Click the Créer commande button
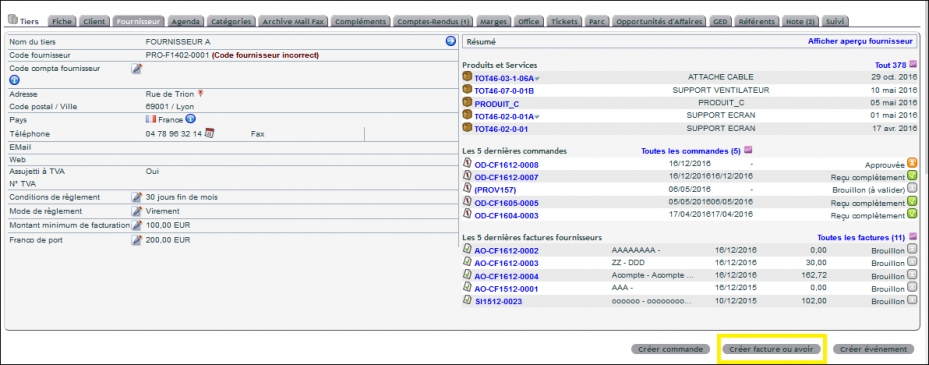The image size is (929, 365). (670, 350)
